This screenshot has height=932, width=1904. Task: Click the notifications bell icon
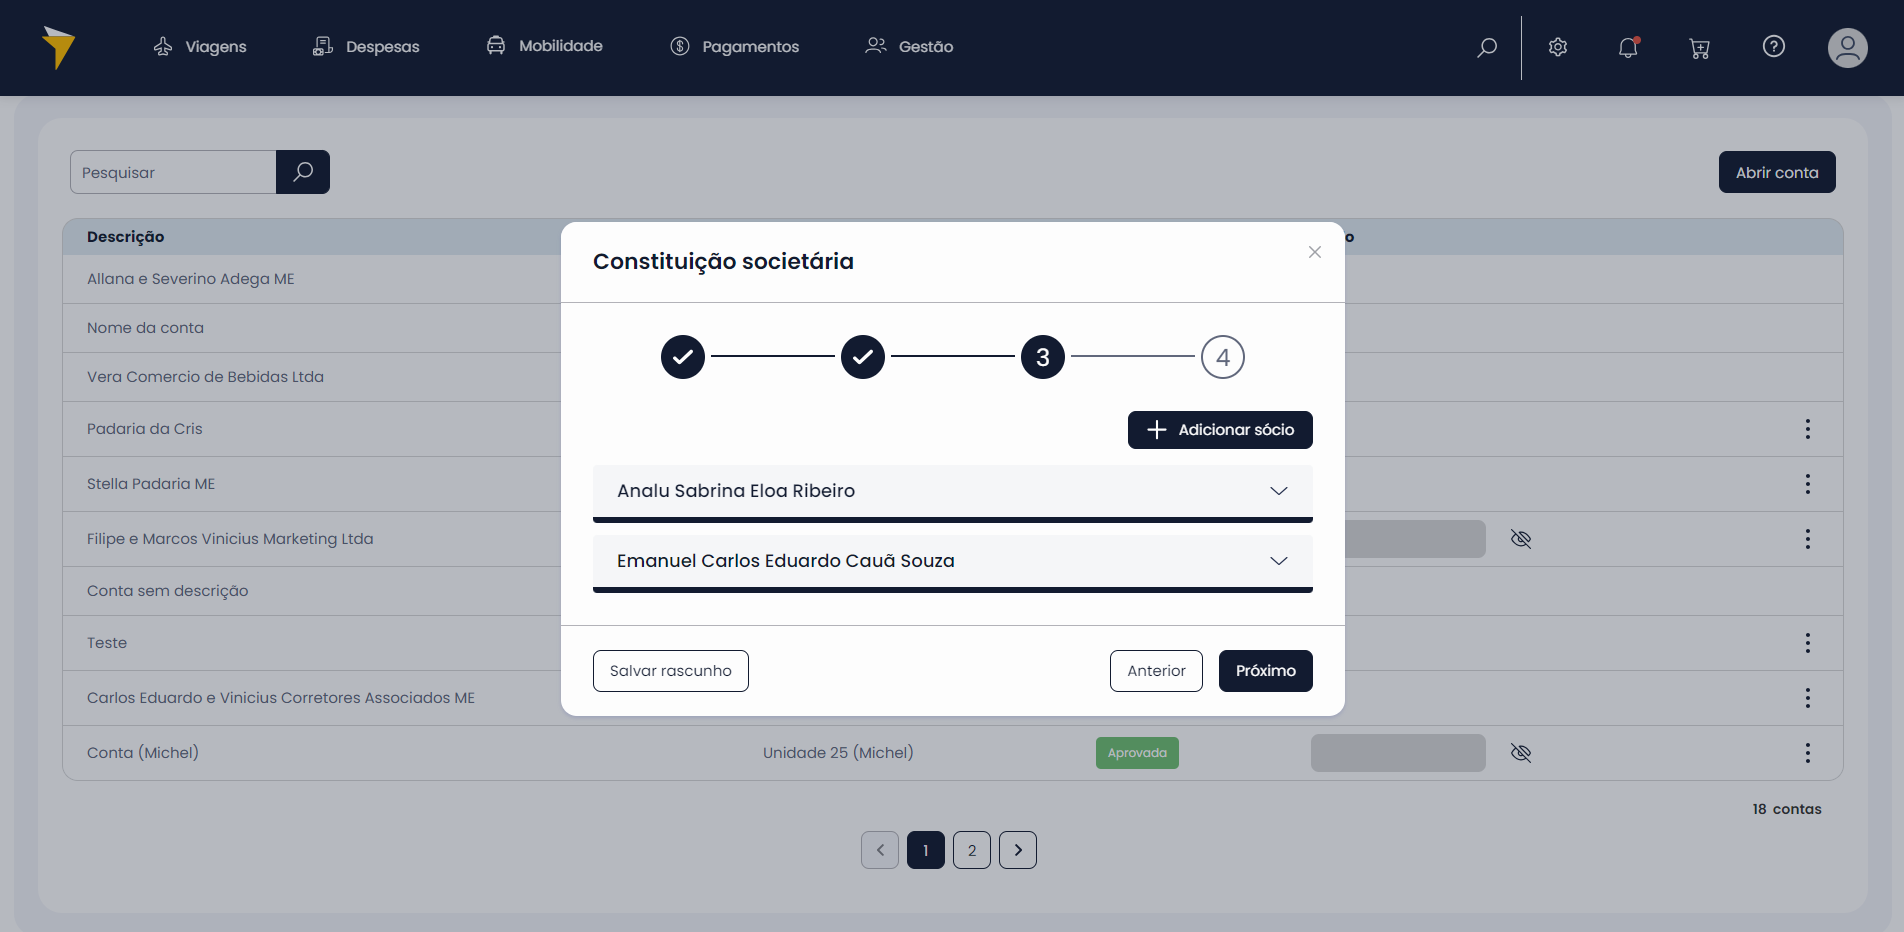coord(1628,47)
